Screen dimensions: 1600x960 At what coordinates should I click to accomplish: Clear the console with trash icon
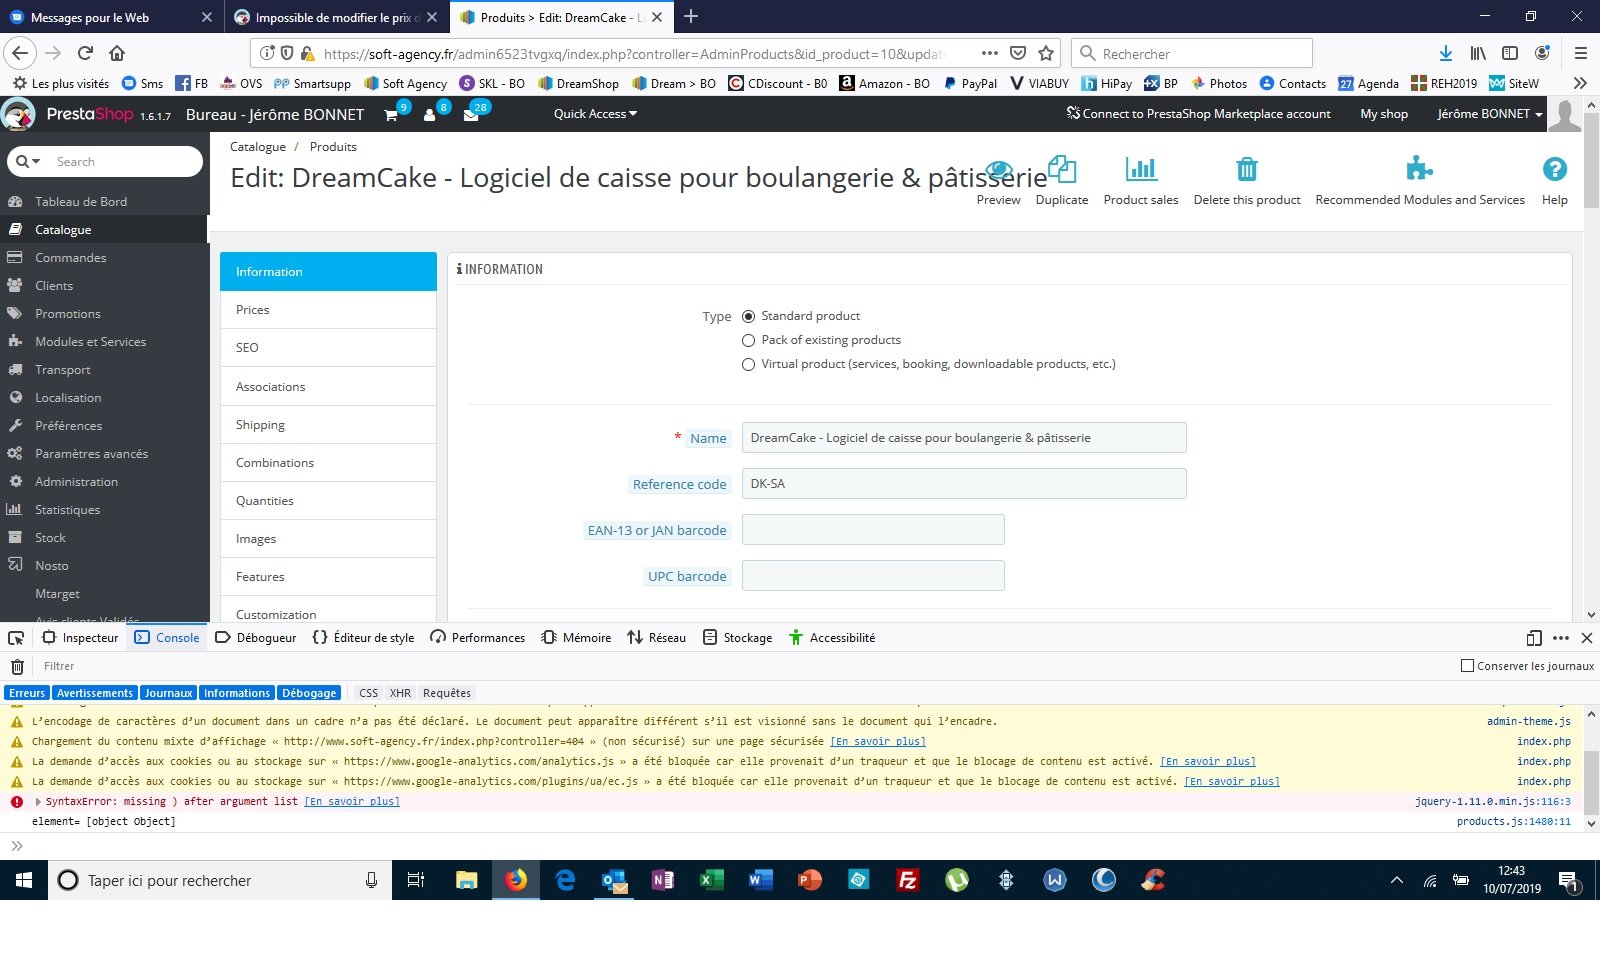[17, 666]
